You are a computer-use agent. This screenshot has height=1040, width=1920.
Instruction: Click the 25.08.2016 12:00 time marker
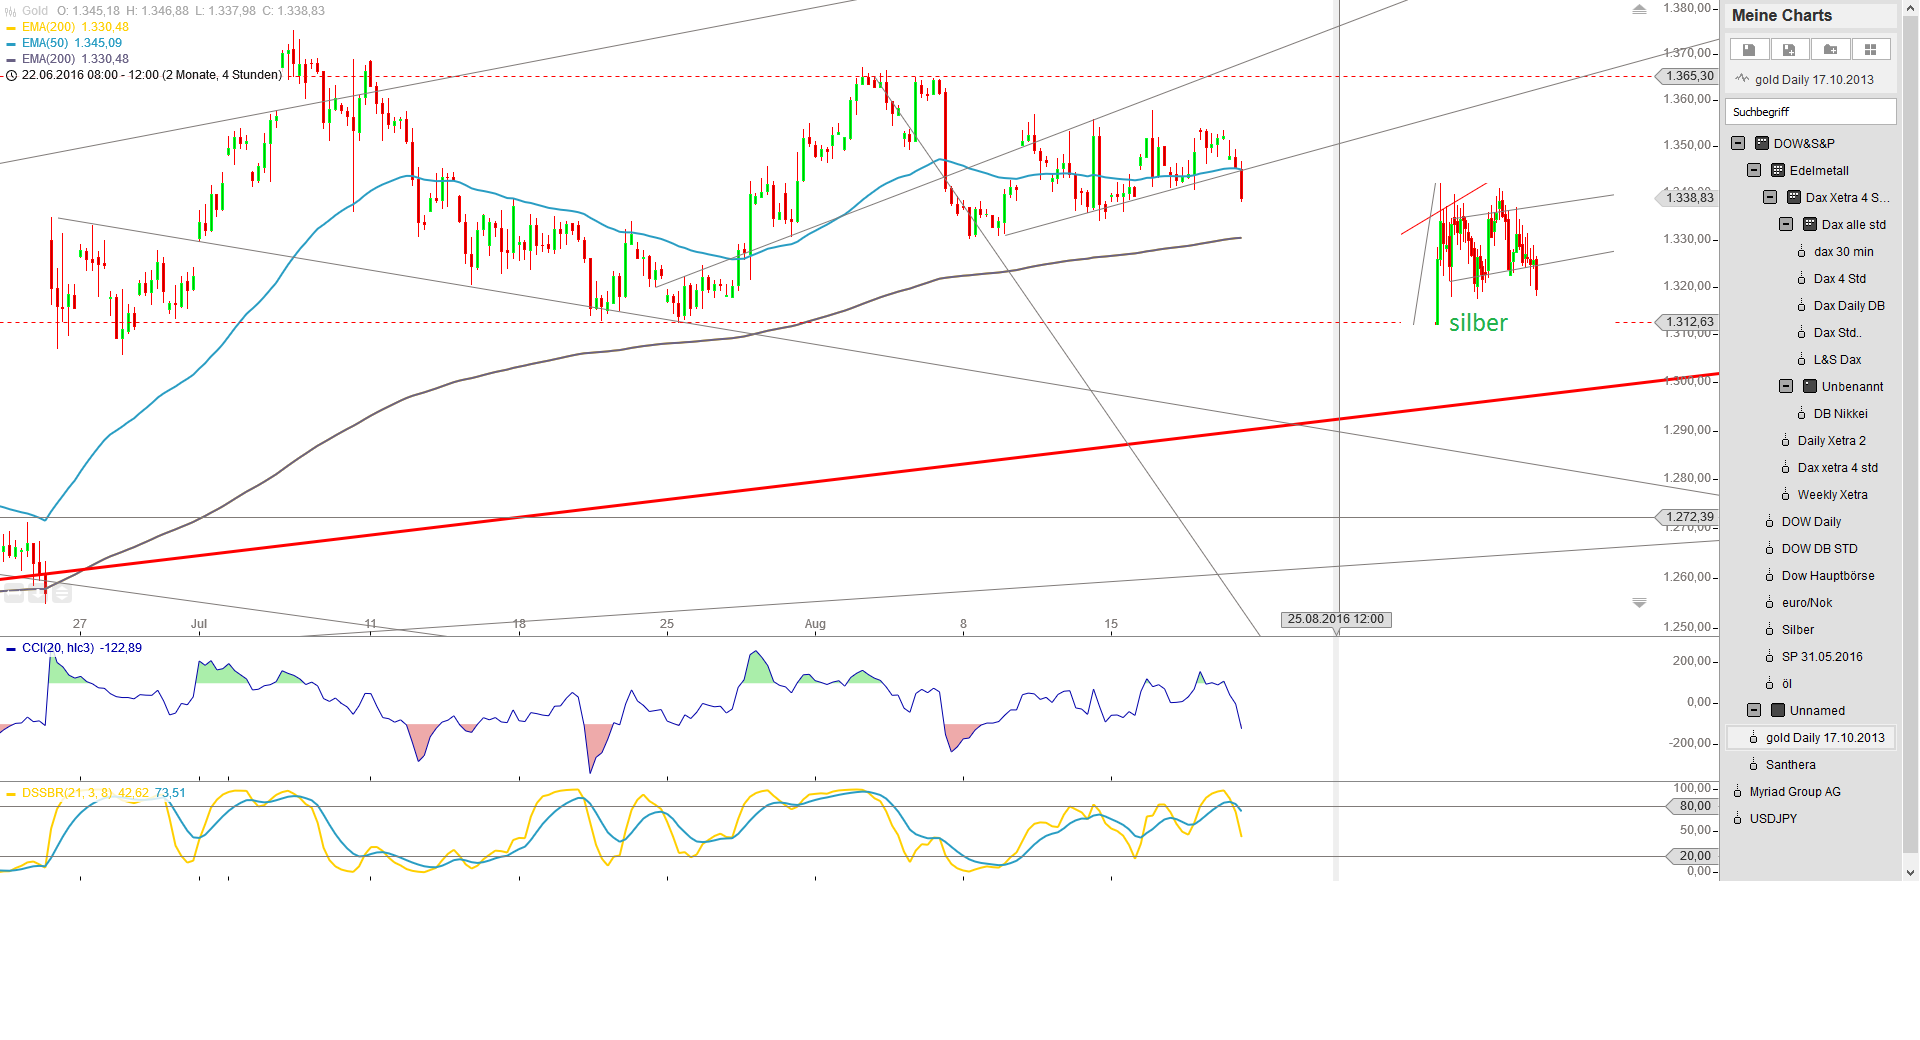(1336, 620)
